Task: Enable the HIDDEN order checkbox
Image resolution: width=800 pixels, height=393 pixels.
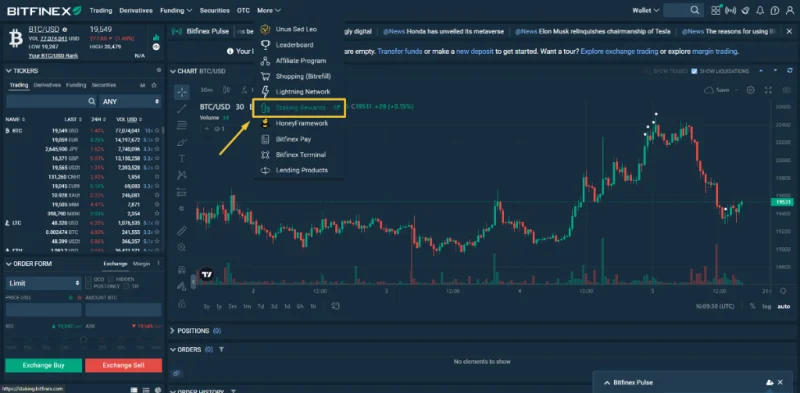Action: tap(111, 279)
